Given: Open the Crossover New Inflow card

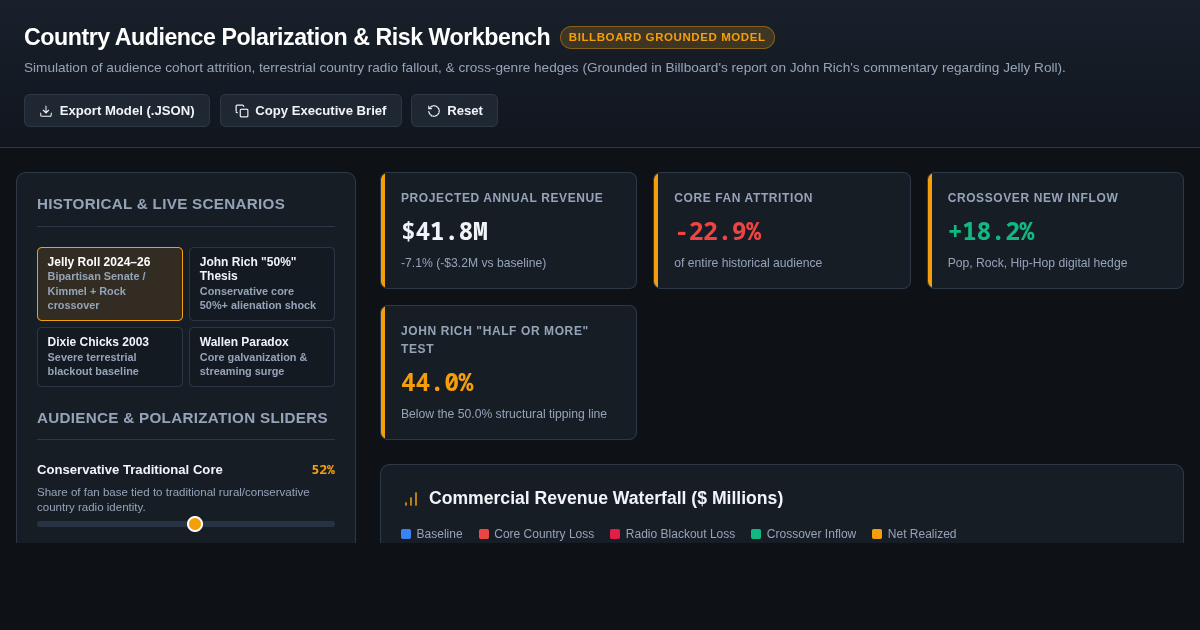Looking at the screenshot, I should pos(1055,231).
